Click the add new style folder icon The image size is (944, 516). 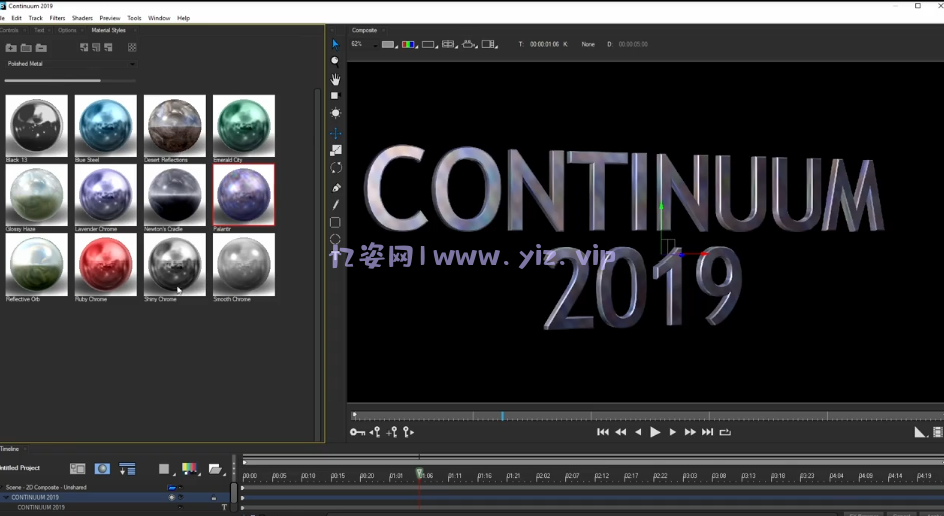pyautogui.click(x=11, y=48)
